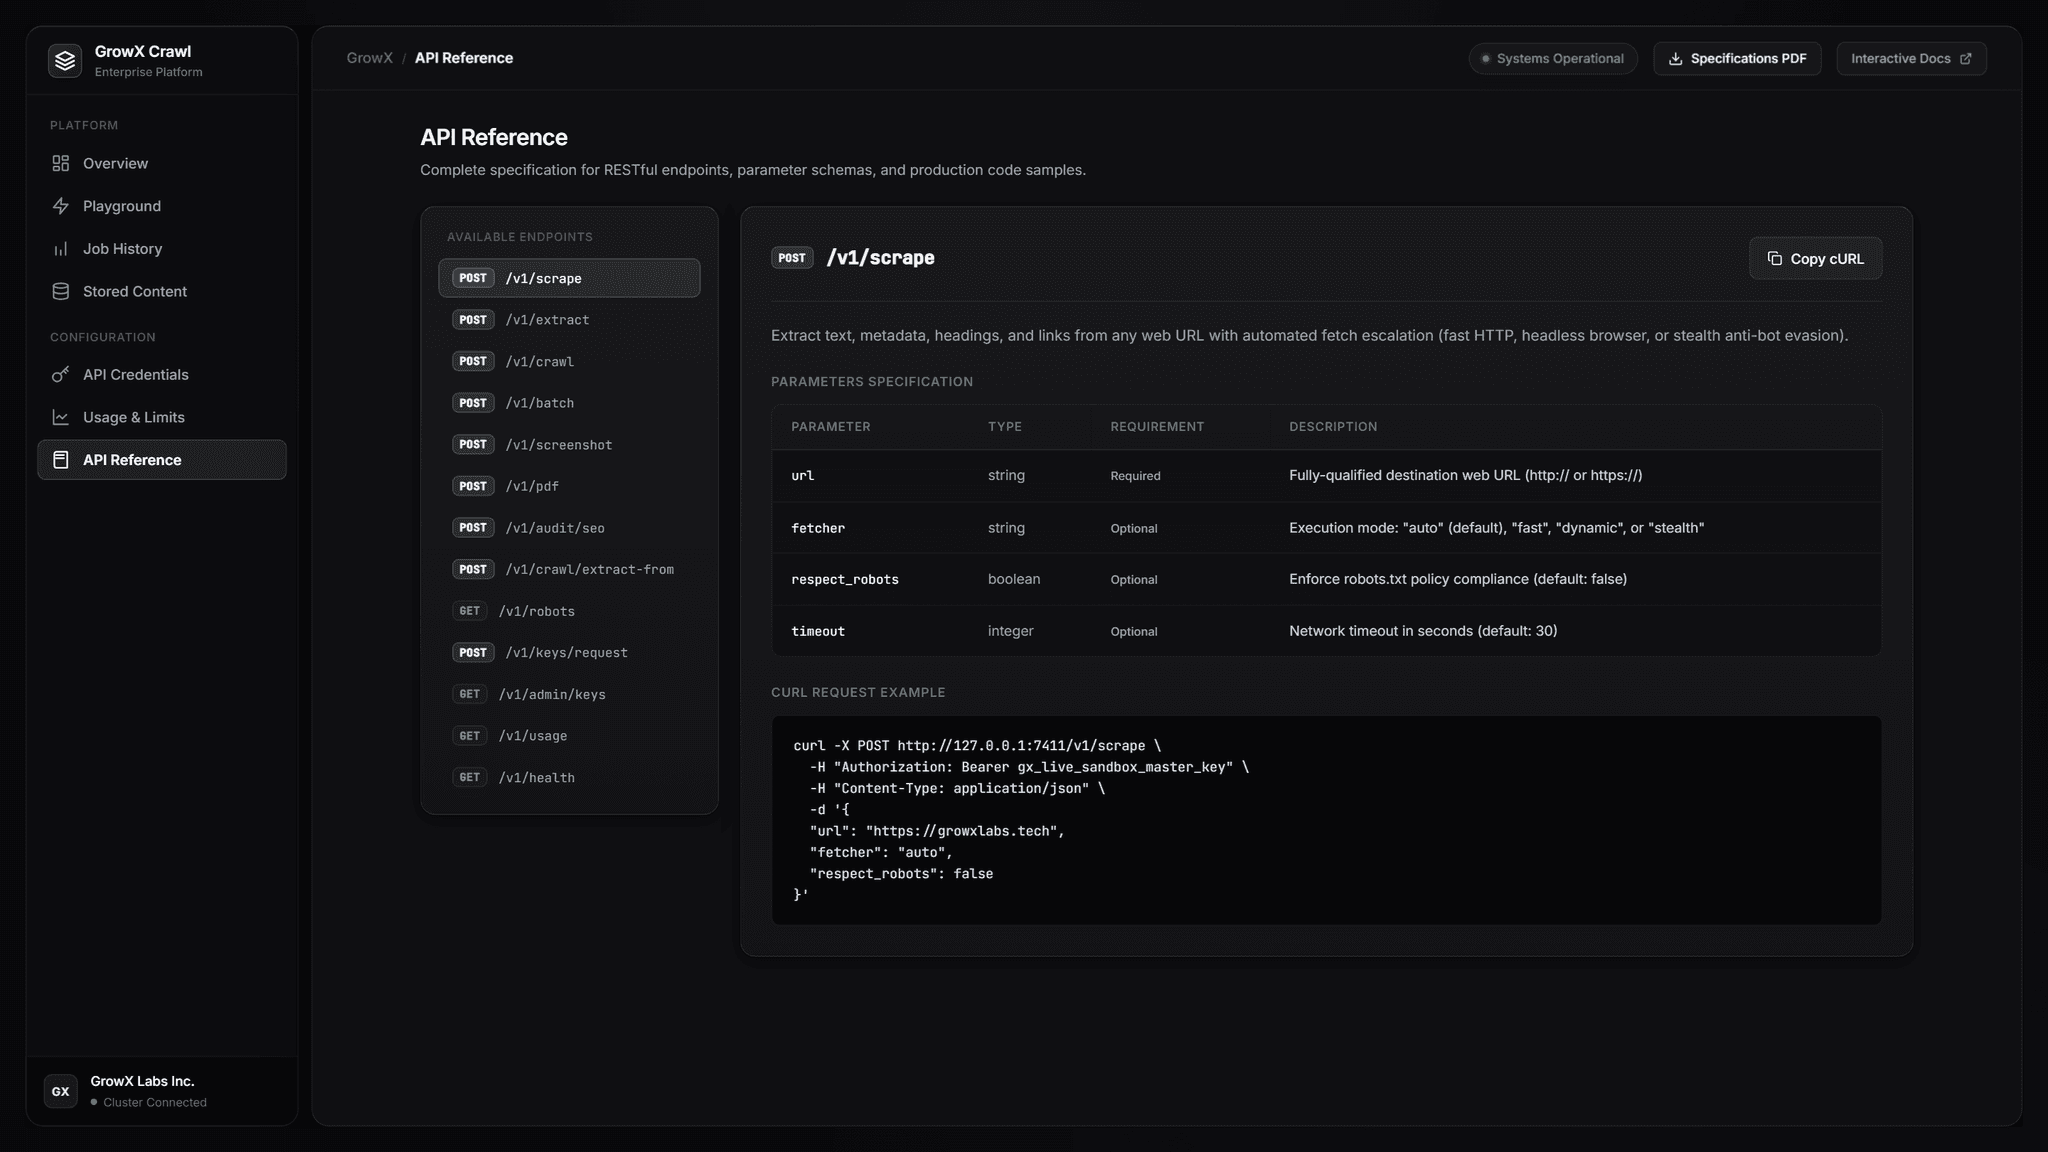Select the /v1/crawl/extract-from endpoint
The width and height of the screenshot is (2048, 1152).
click(x=569, y=569)
